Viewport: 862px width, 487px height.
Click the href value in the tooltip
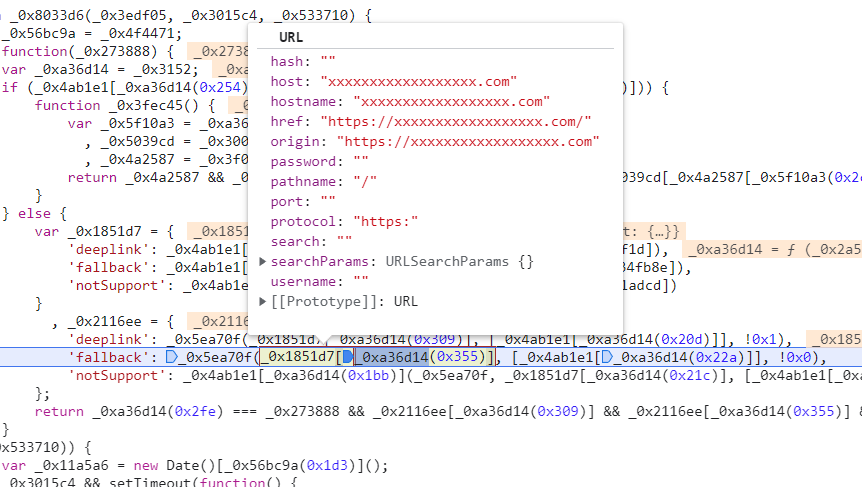tap(456, 121)
